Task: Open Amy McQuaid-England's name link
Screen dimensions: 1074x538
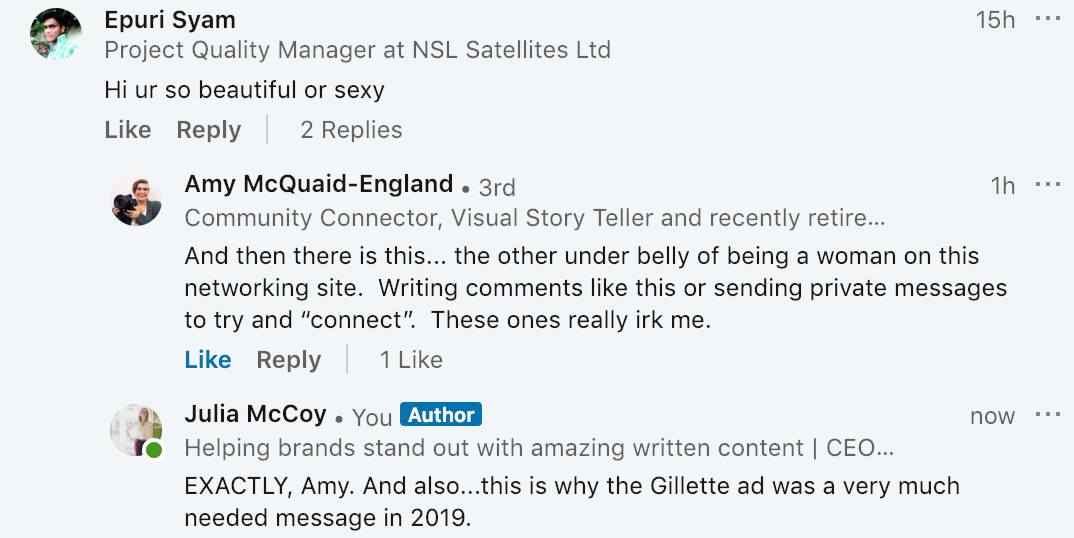Action: [x=319, y=184]
